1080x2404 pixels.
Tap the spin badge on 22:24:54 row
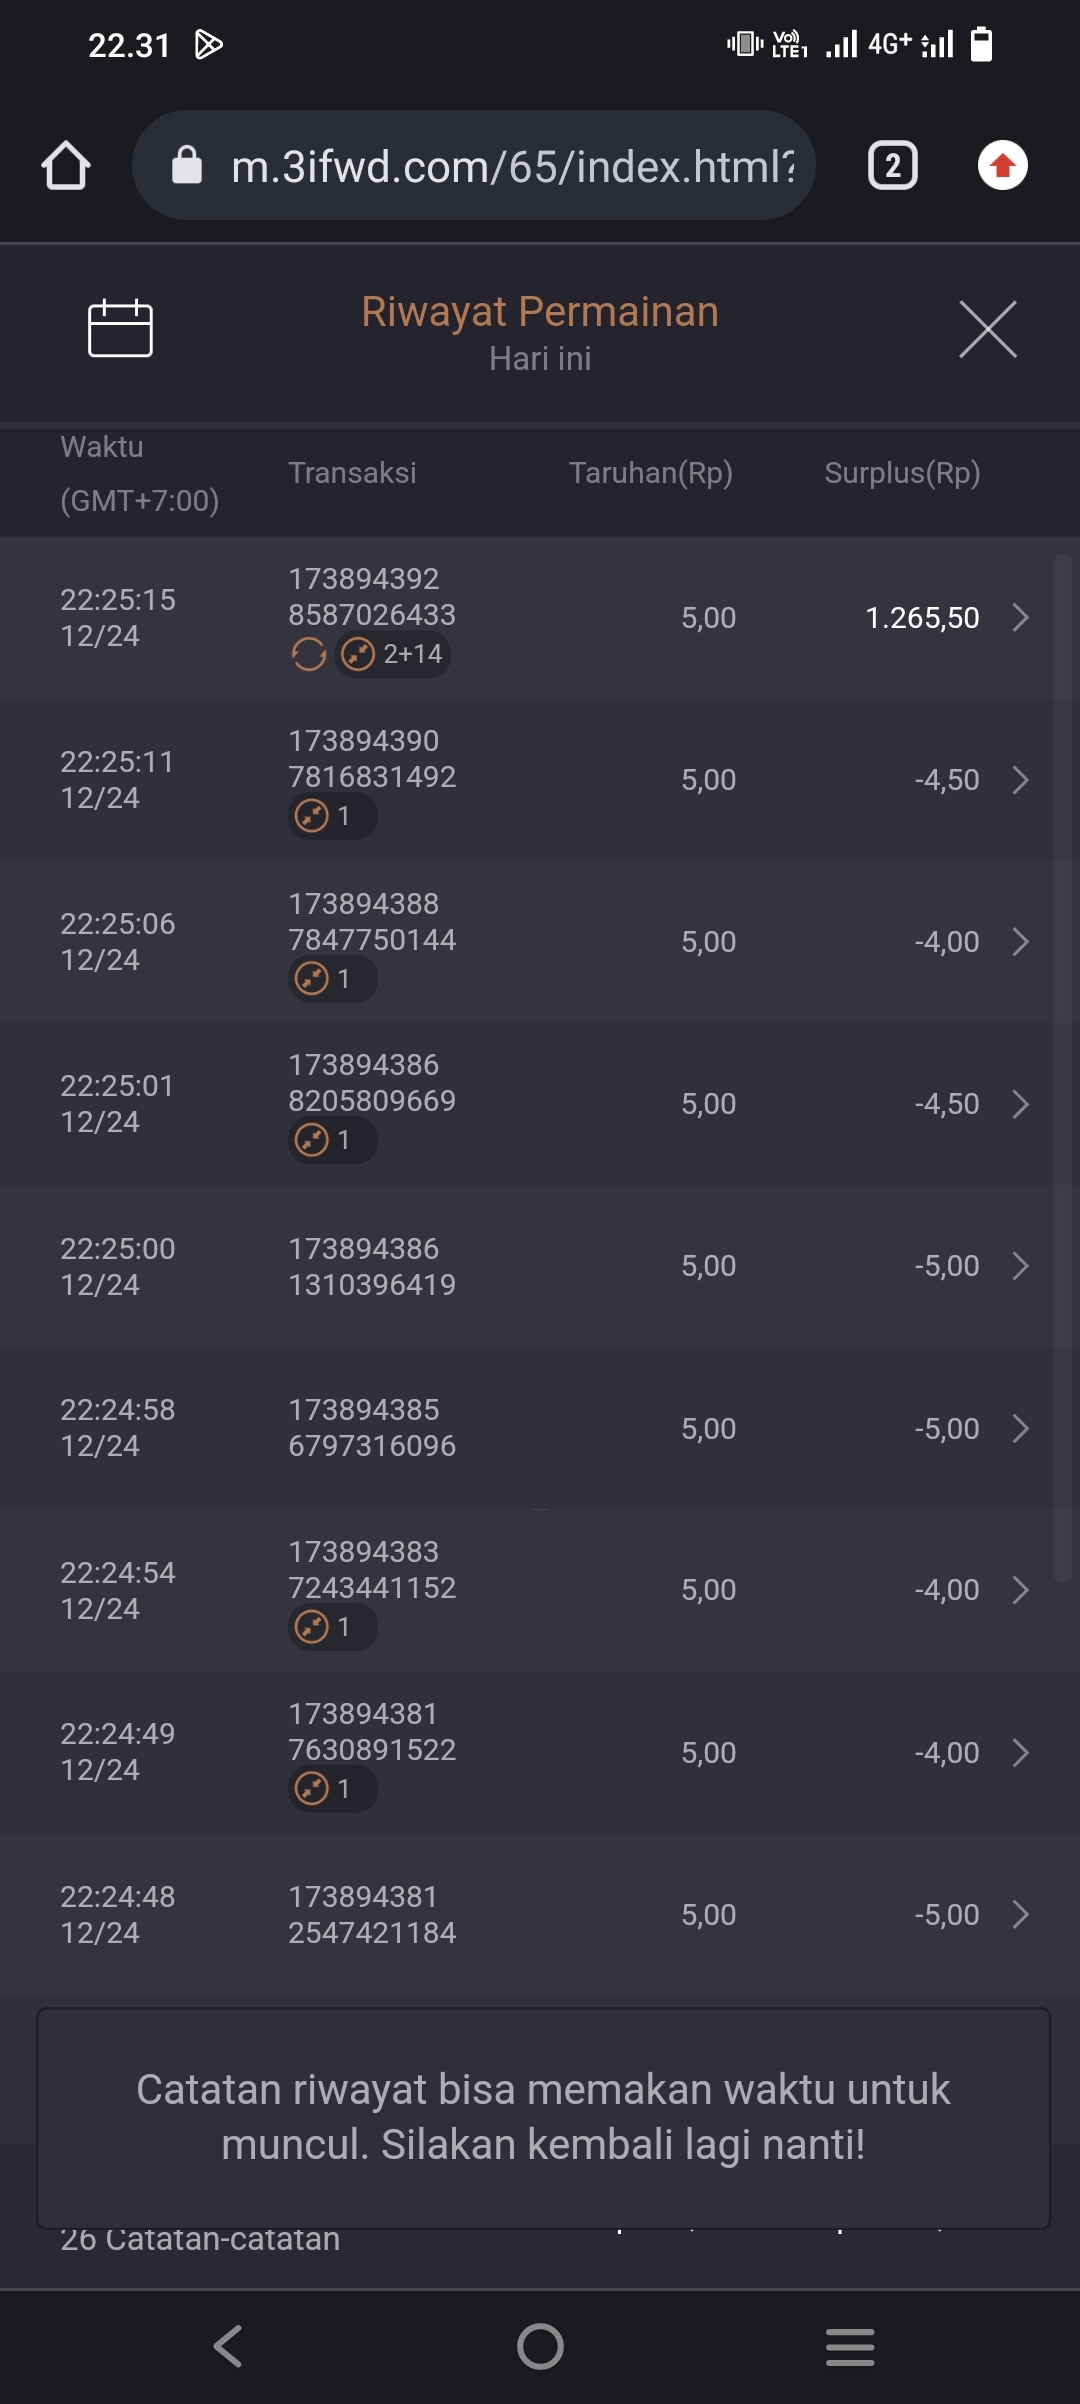(332, 1627)
